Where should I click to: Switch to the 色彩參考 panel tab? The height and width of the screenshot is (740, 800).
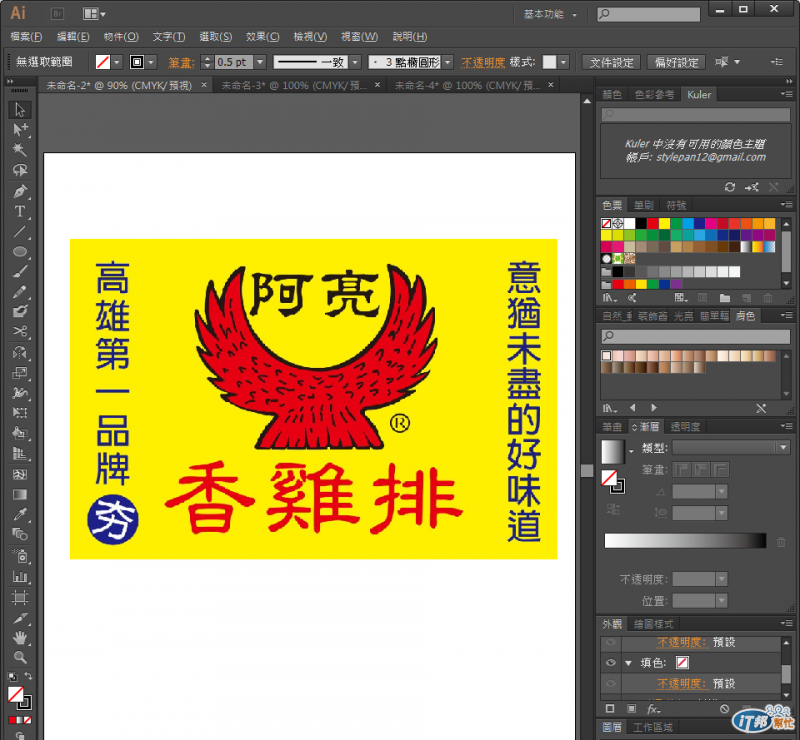pyautogui.click(x=654, y=94)
